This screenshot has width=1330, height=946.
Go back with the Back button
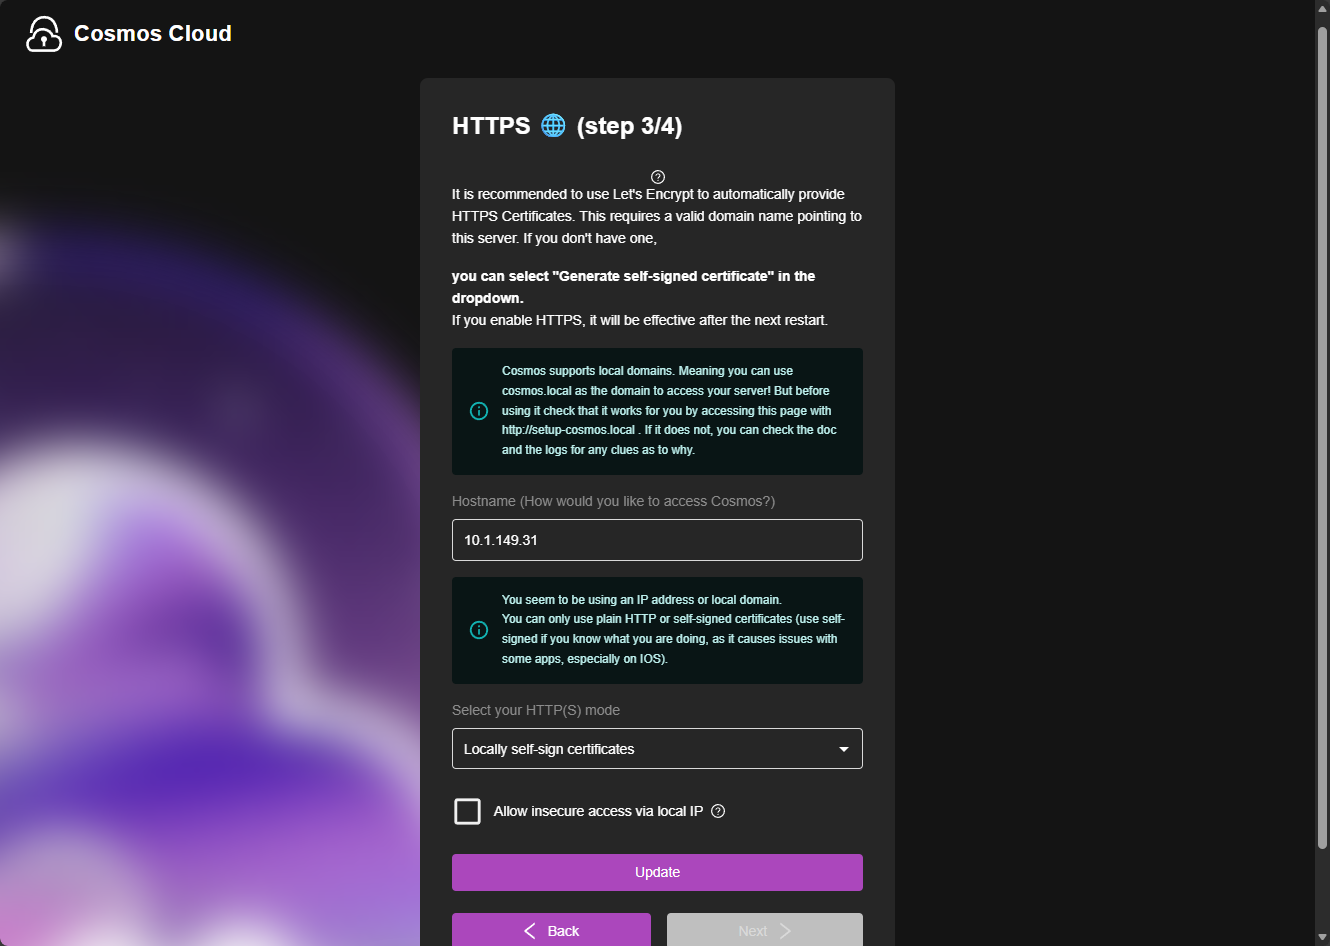pos(551,930)
